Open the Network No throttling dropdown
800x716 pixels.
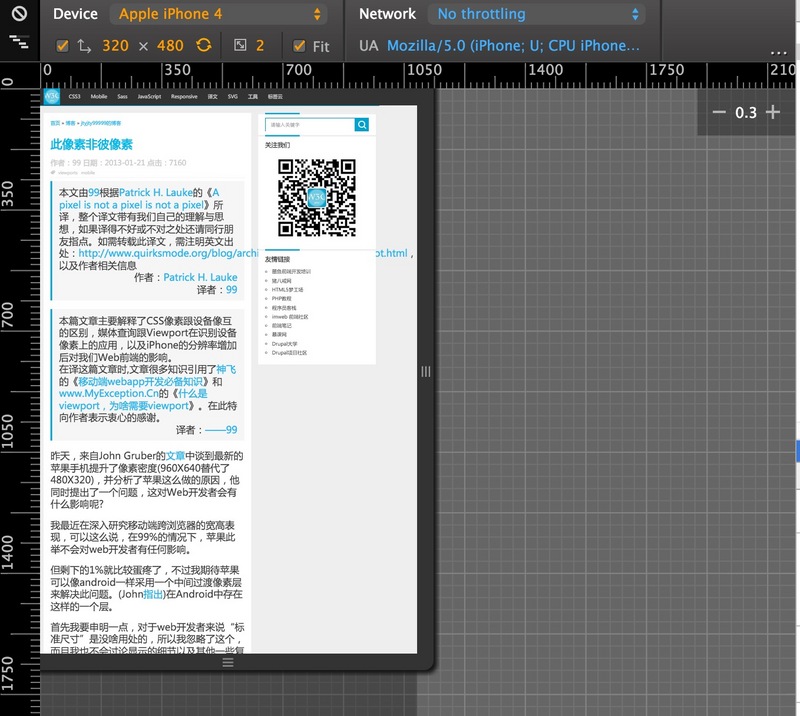coord(537,15)
